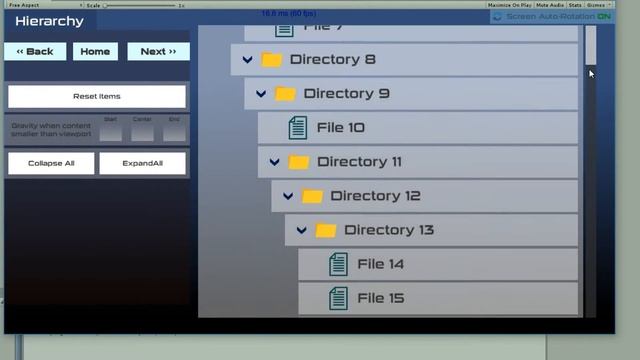Click the Directory 13 folder icon
Viewport: 640px width, 360px height.
(326, 230)
